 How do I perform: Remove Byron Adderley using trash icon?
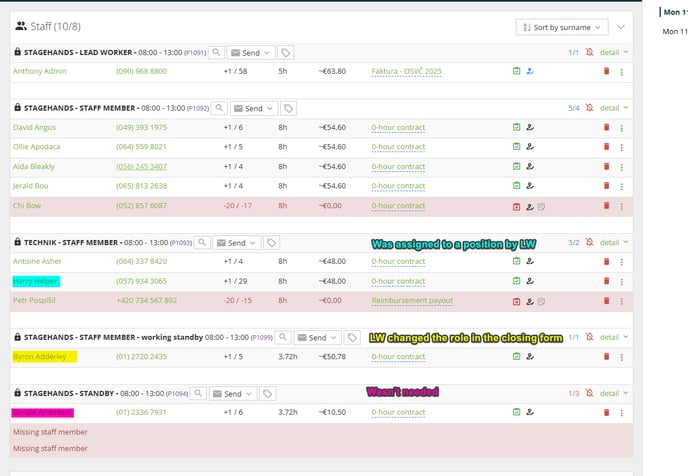click(606, 357)
